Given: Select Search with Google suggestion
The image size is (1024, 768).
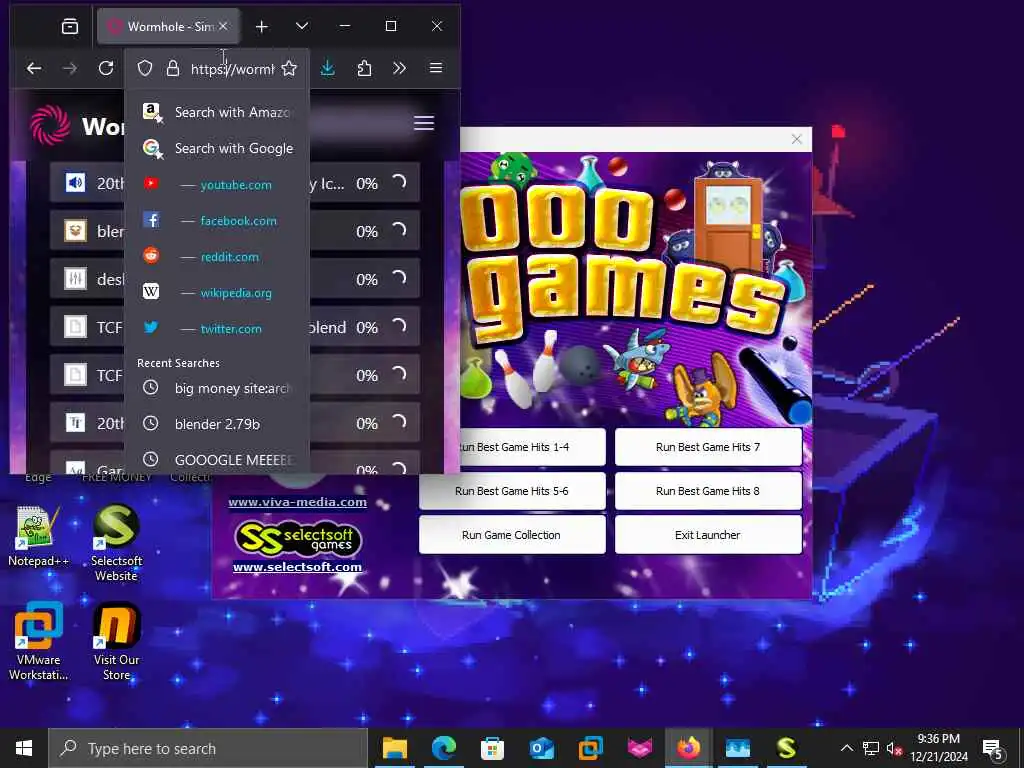Looking at the screenshot, I should click(217, 148).
